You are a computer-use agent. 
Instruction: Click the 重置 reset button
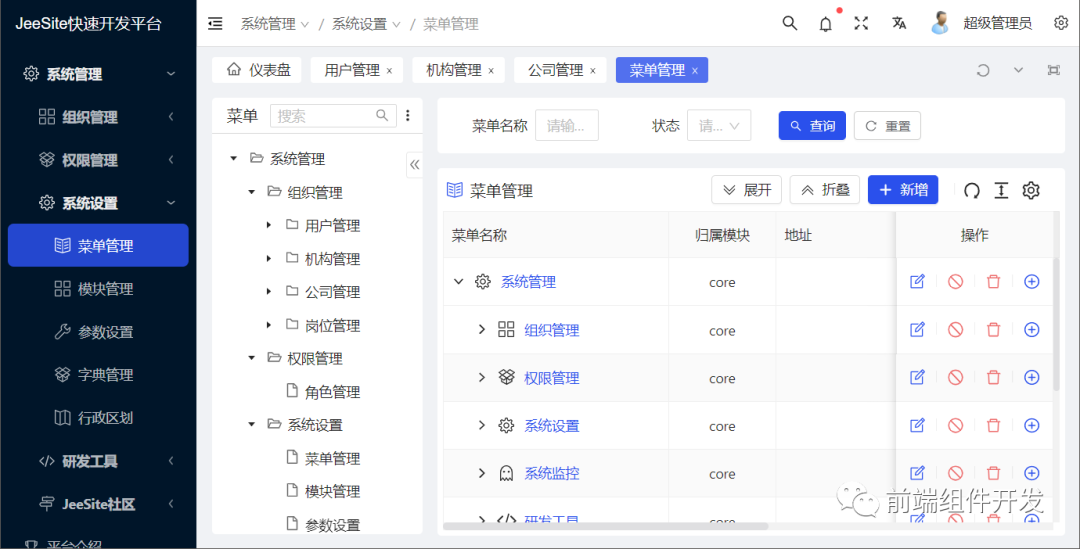887,126
